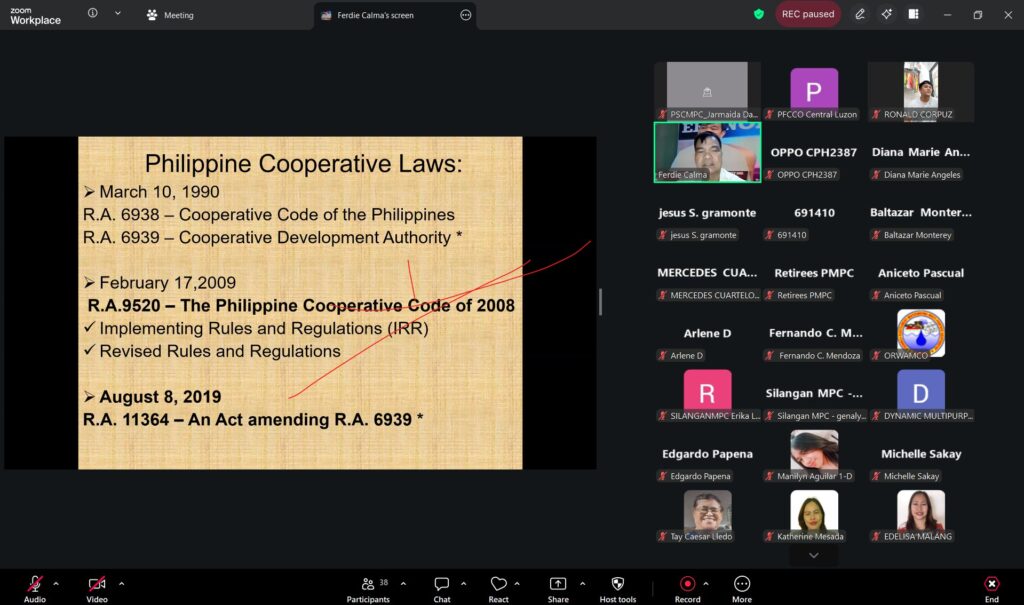This screenshot has width=1024, height=605.
Task: Open the annotation pen tool in title bar
Action: click(x=860, y=14)
